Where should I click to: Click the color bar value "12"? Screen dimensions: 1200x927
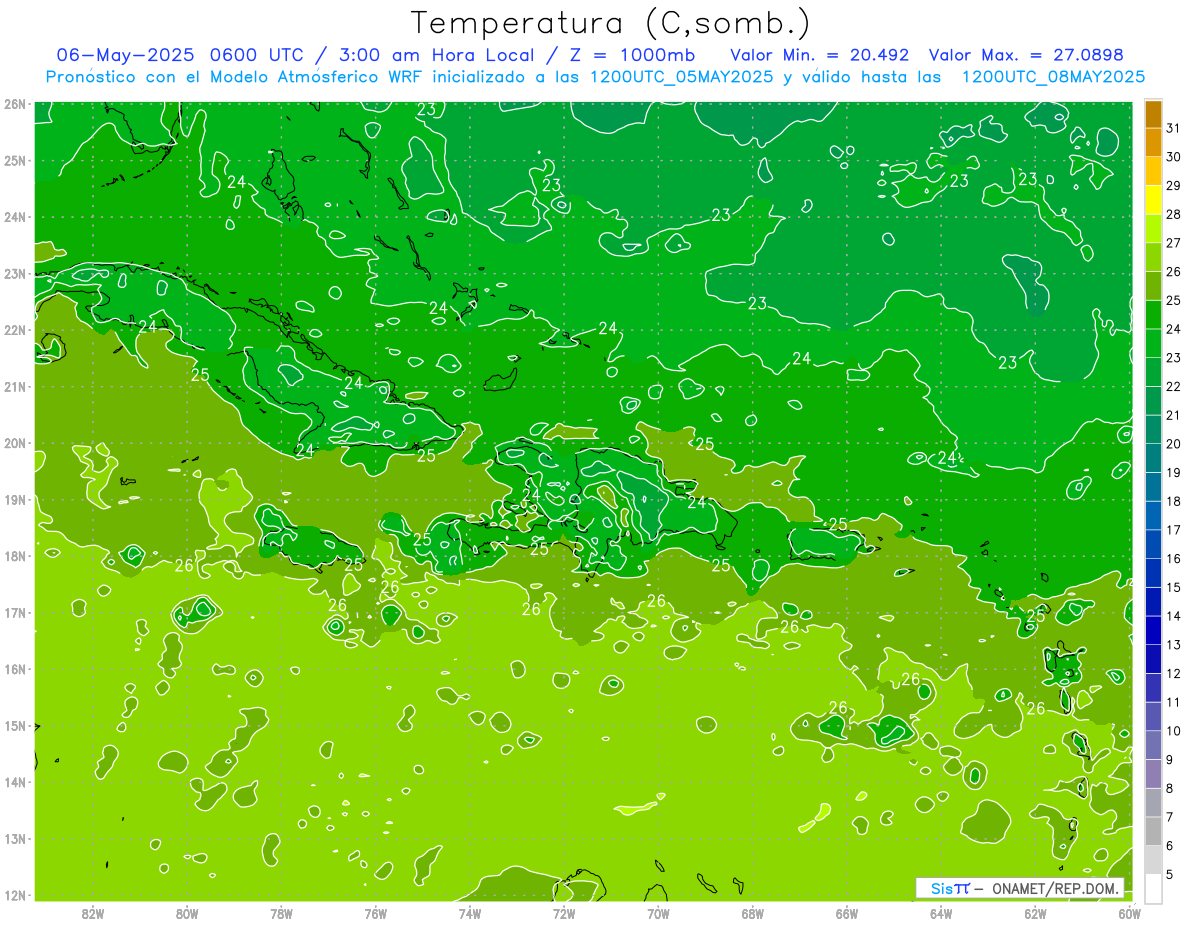[1173, 673]
